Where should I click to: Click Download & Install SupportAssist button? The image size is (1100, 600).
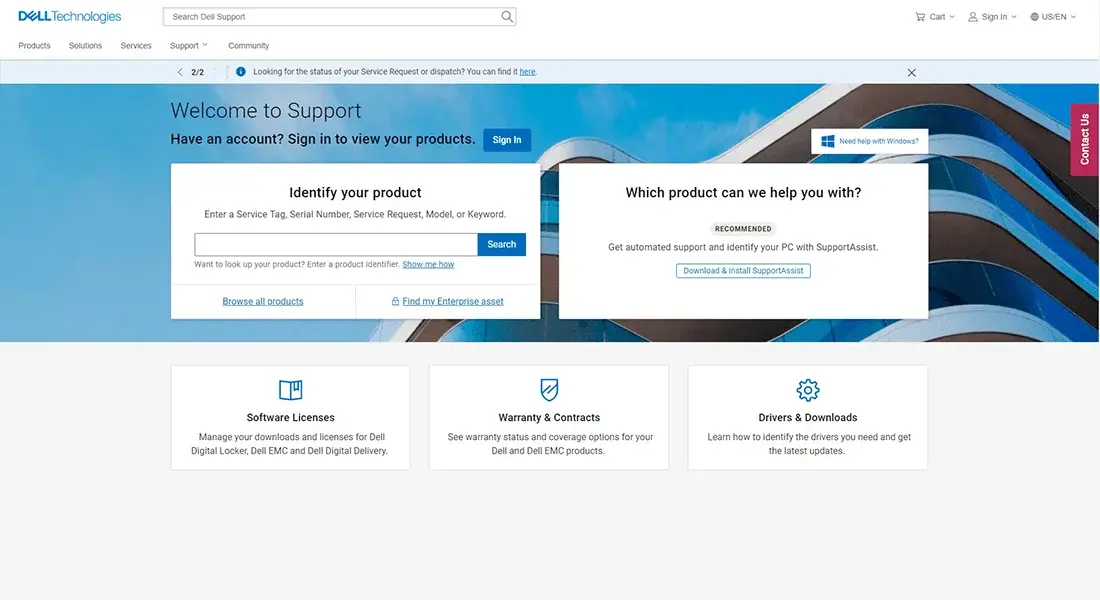click(743, 271)
